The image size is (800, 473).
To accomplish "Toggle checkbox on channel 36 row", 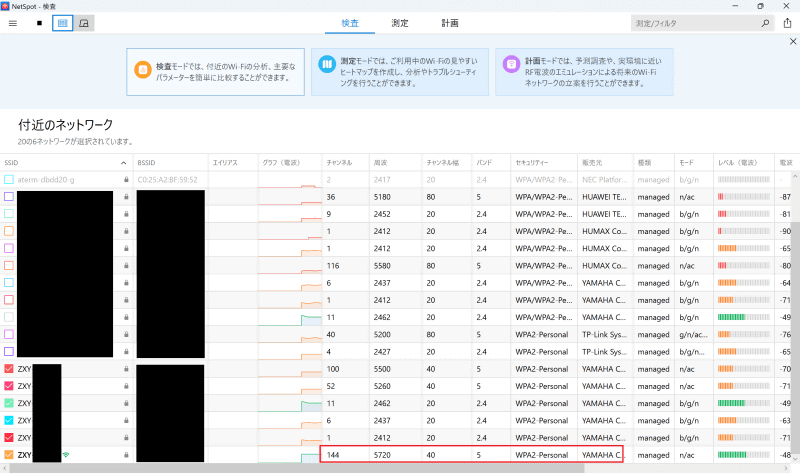I will point(9,196).
